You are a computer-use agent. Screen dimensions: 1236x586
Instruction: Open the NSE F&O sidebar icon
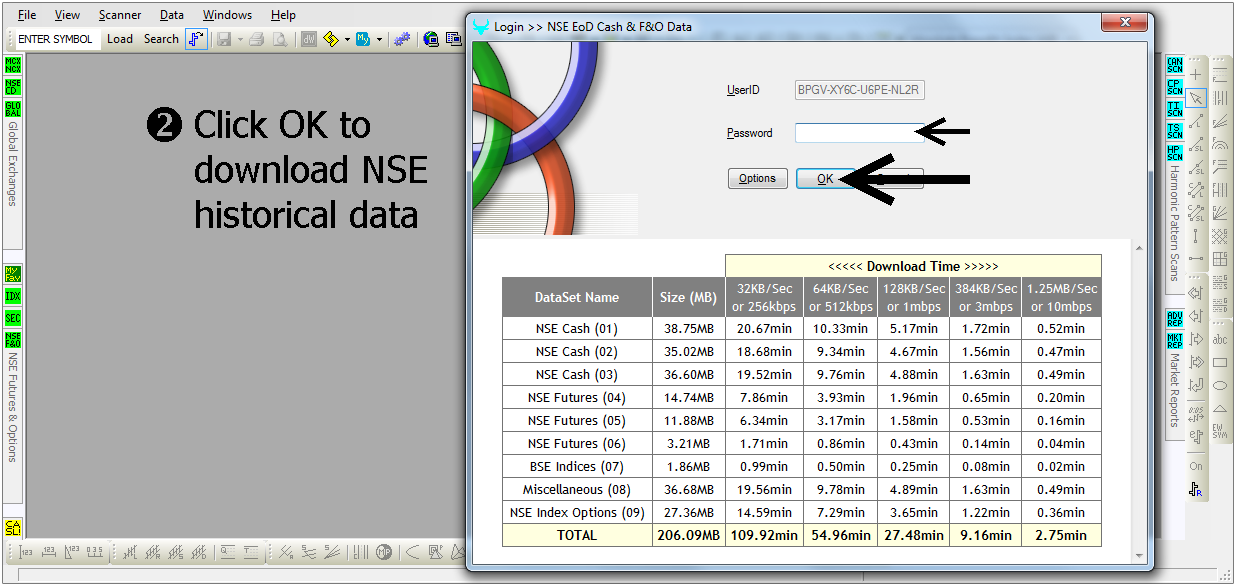coord(13,340)
